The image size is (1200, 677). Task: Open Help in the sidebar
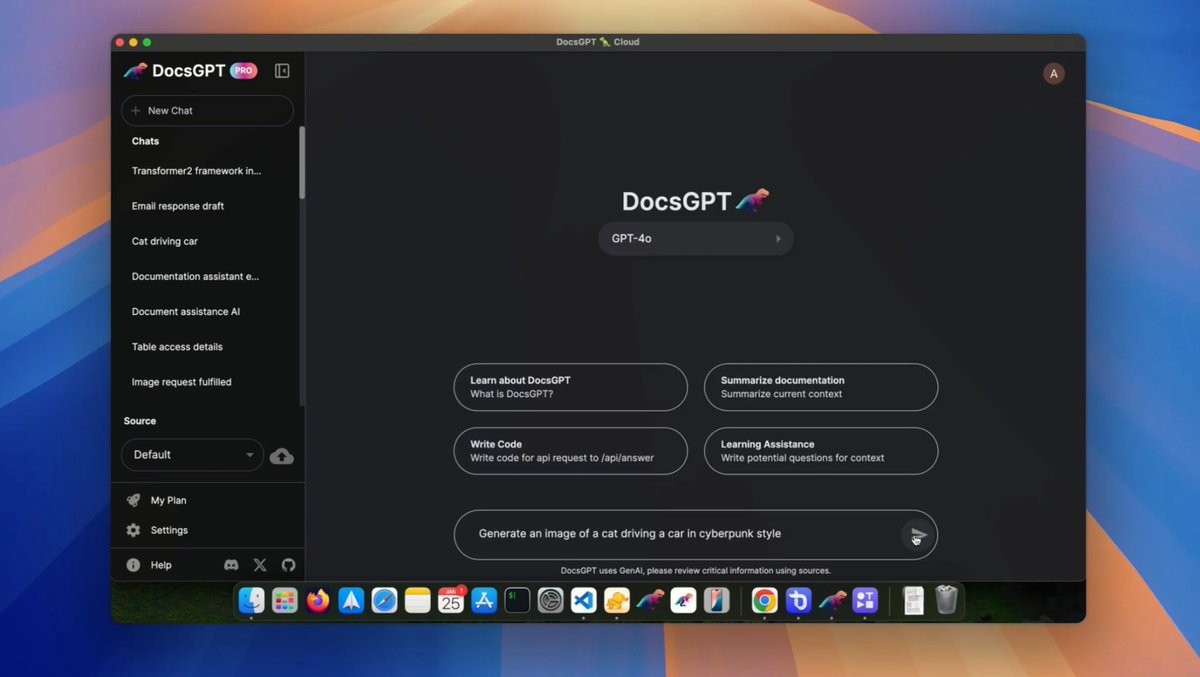pyautogui.click(x=161, y=565)
